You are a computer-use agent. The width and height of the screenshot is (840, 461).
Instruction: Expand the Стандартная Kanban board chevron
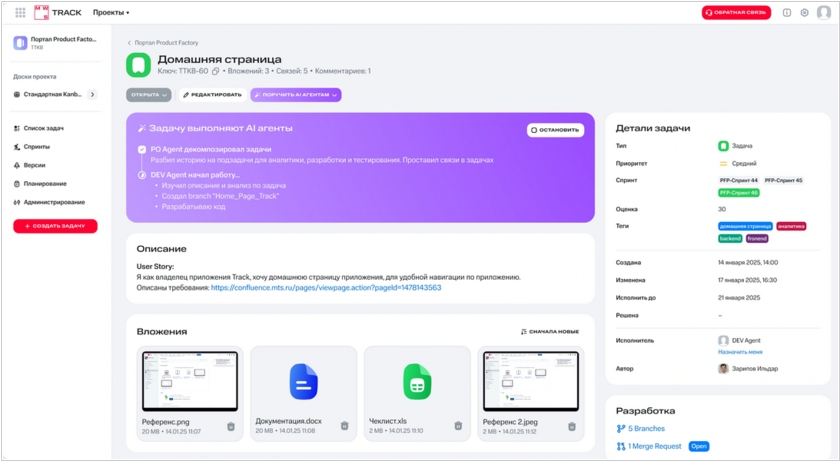click(92, 95)
